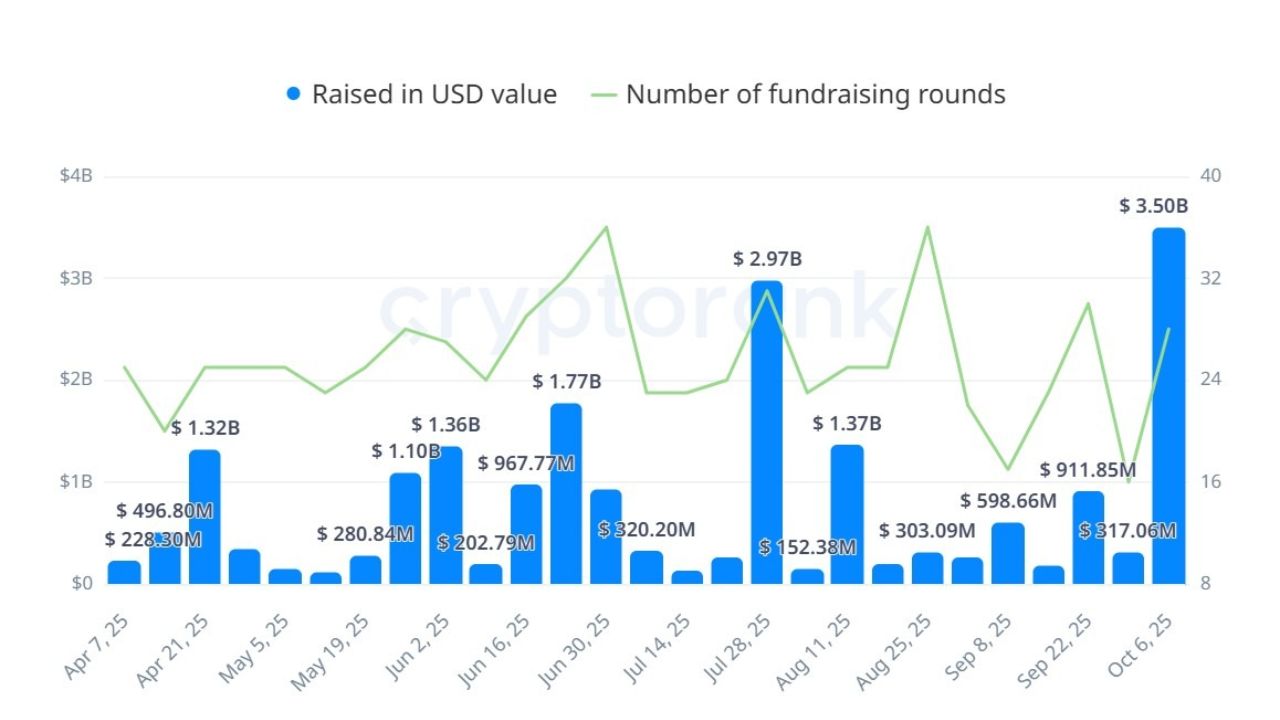Toggle the 'Raised in USD value' legend item
Image resolution: width=1280 pixels, height=720 pixels.
[434, 95]
